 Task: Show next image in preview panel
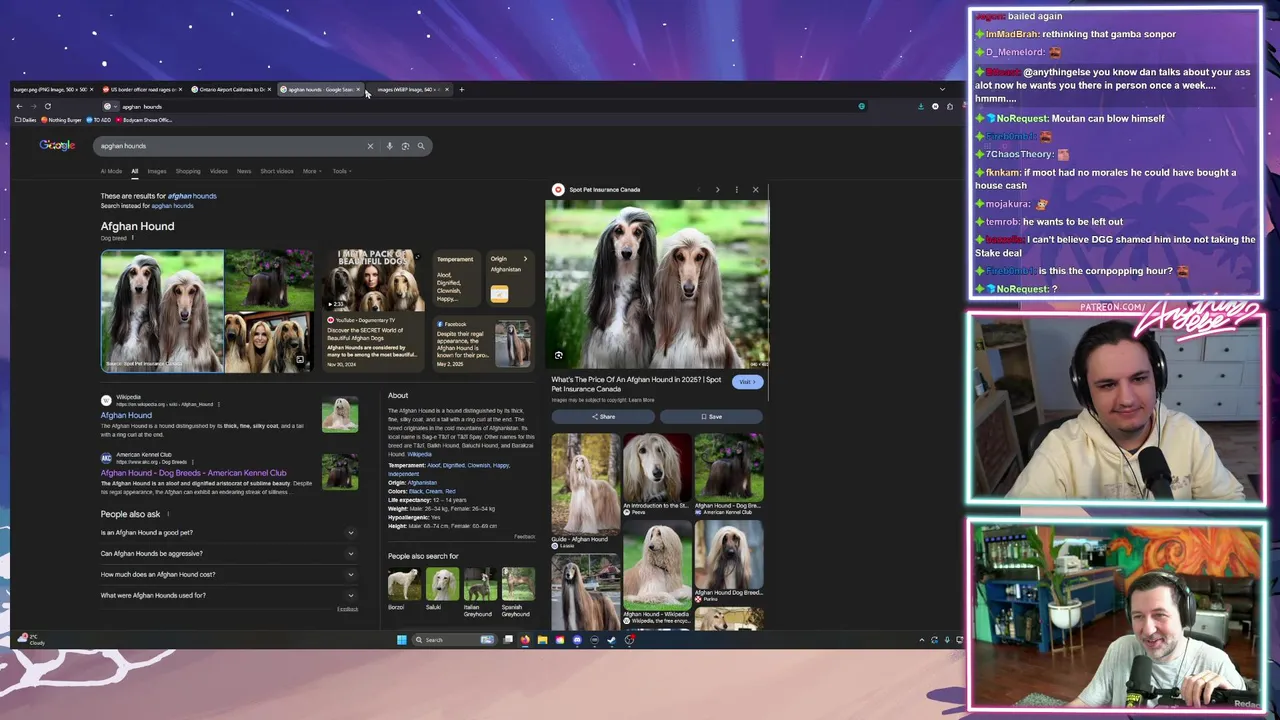coord(717,189)
